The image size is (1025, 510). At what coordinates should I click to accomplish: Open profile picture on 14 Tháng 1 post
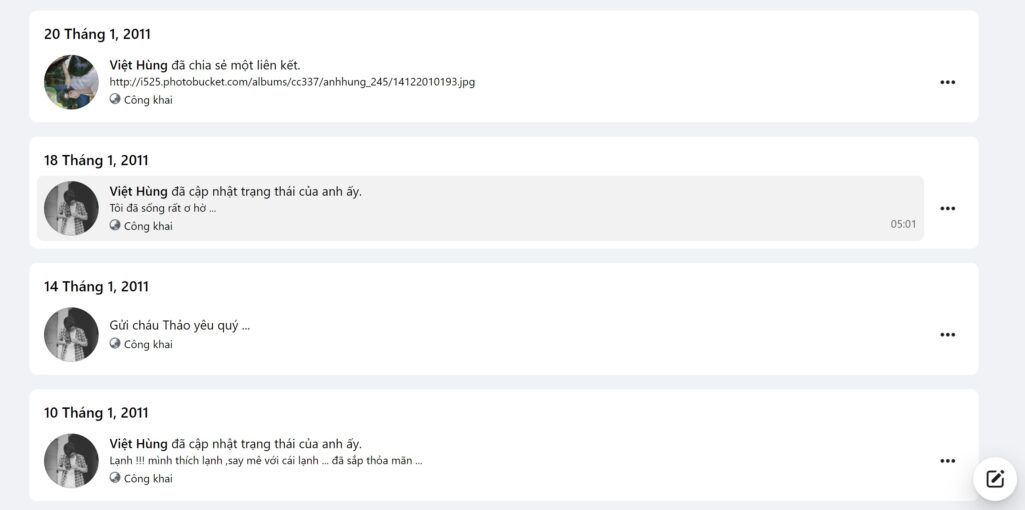pos(71,335)
